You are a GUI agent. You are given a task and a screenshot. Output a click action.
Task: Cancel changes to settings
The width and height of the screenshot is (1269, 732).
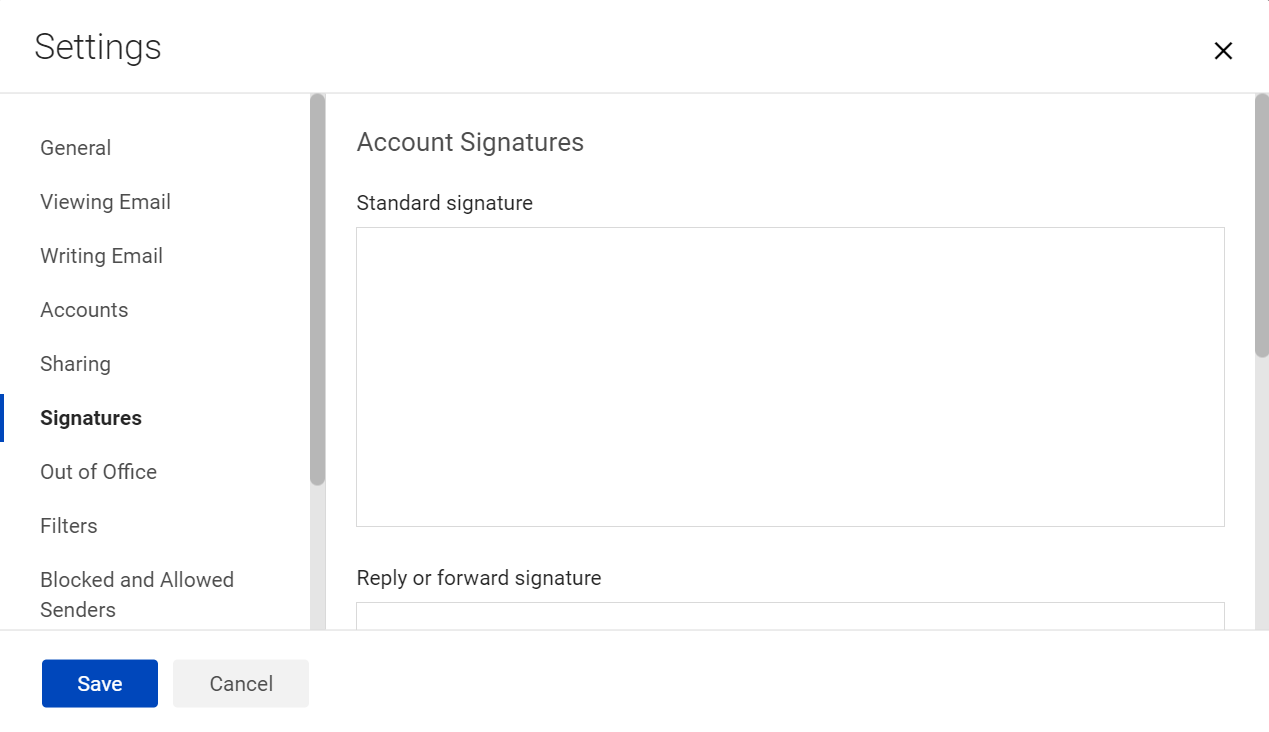coord(240,683)
